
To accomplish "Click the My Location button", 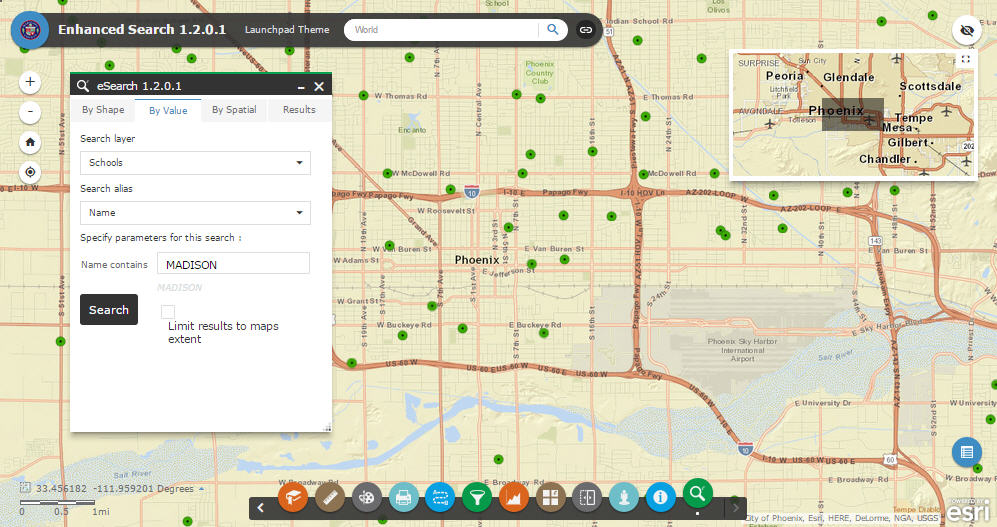I will [x=30, y=172].
